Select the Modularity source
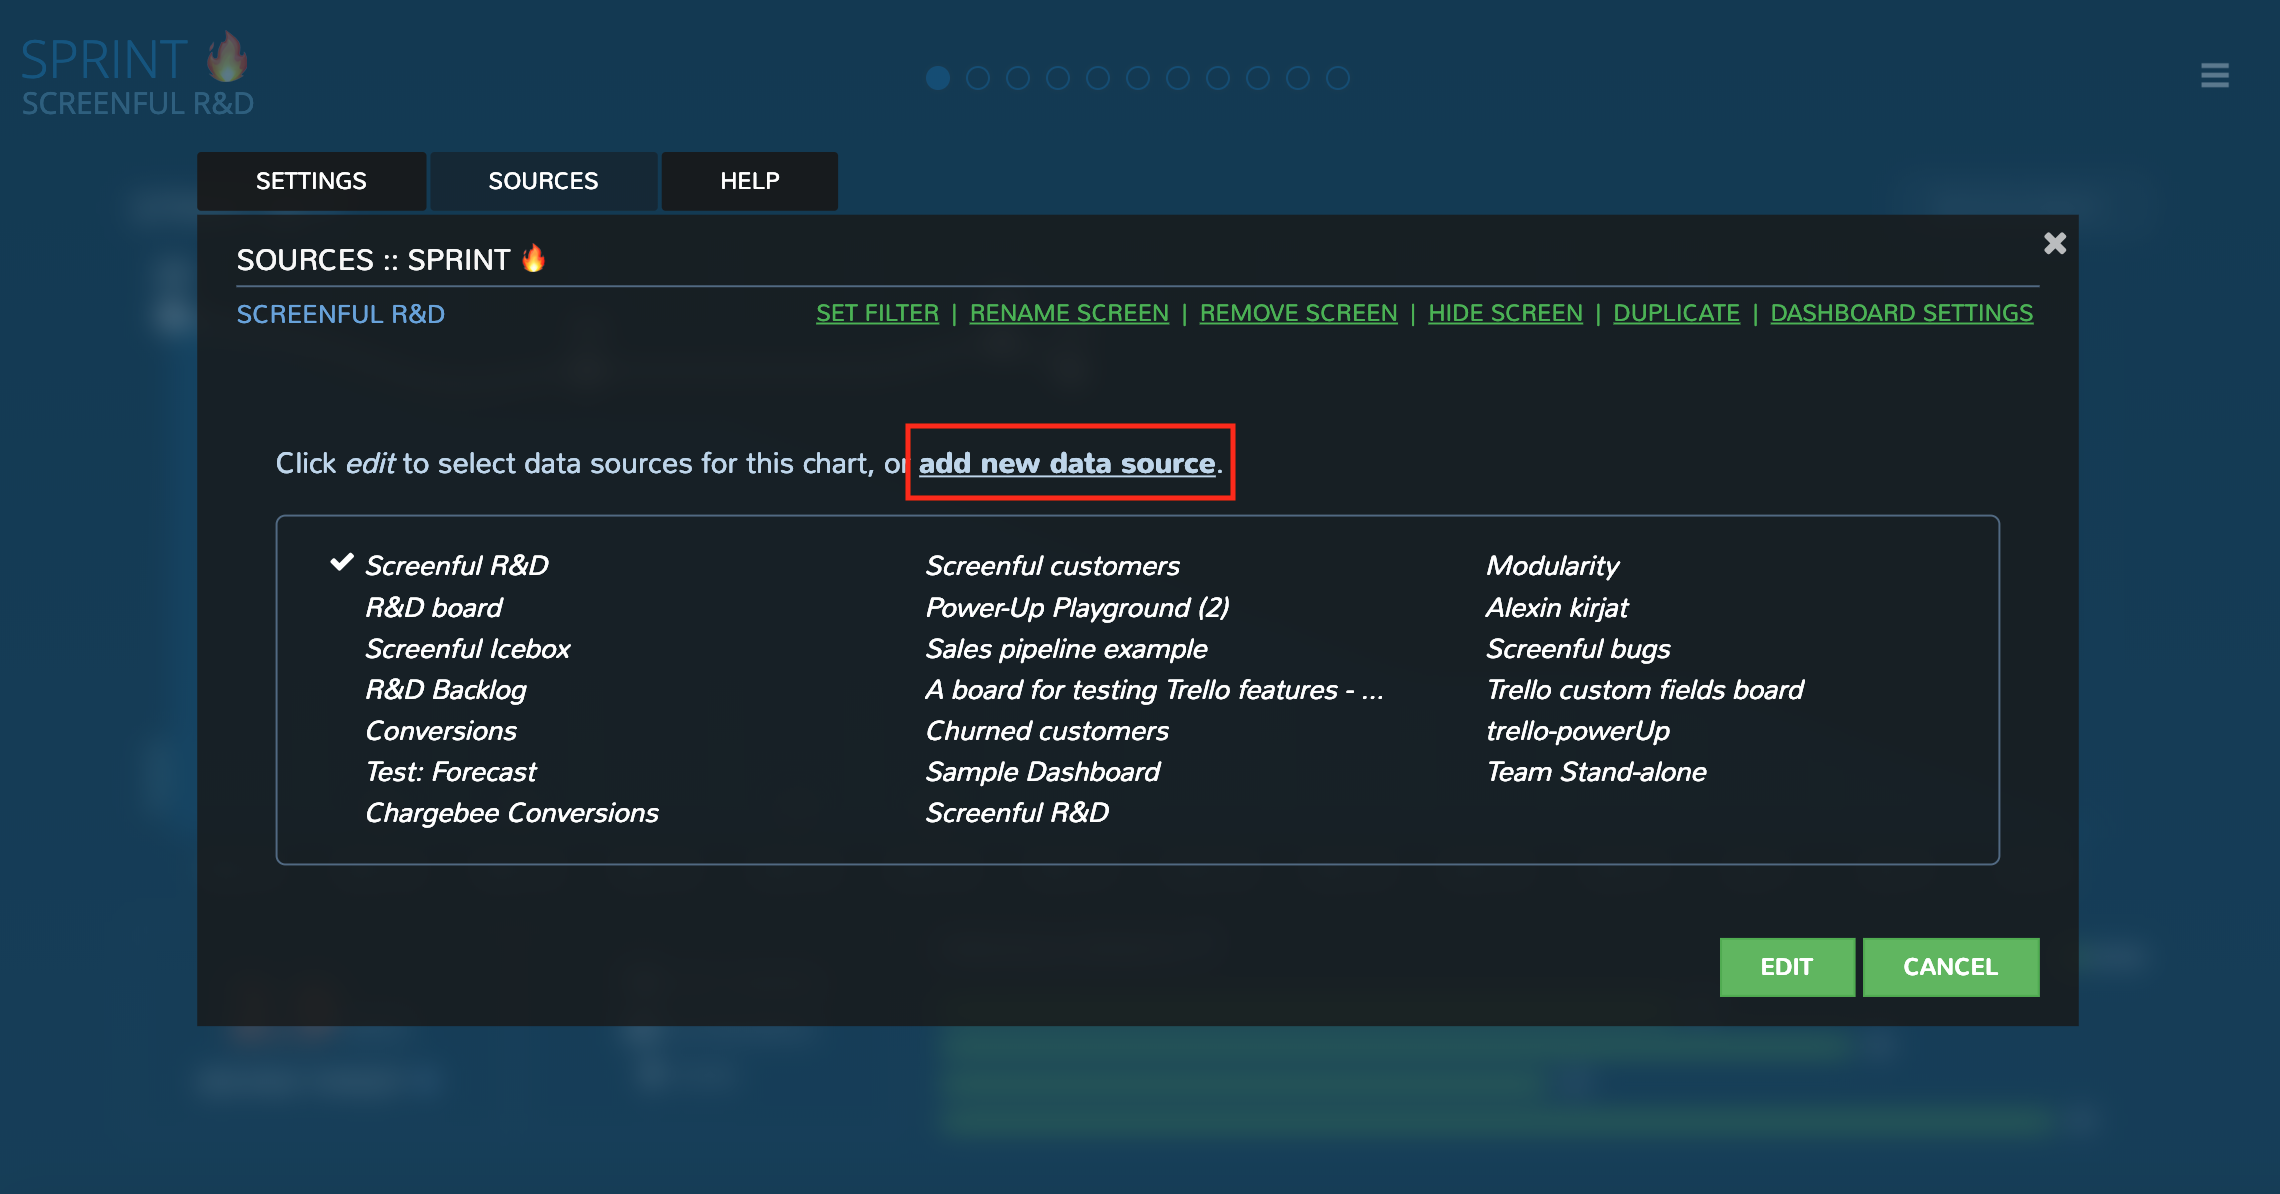The width and height of the screenshot is (2280, 1194). click(1552, 565)
